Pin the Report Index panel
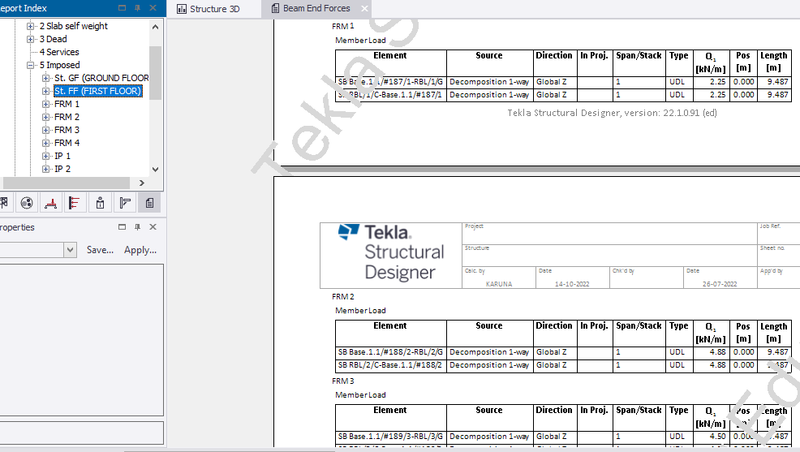The height and width of the screenshot is (452, 800). point(137,8)
